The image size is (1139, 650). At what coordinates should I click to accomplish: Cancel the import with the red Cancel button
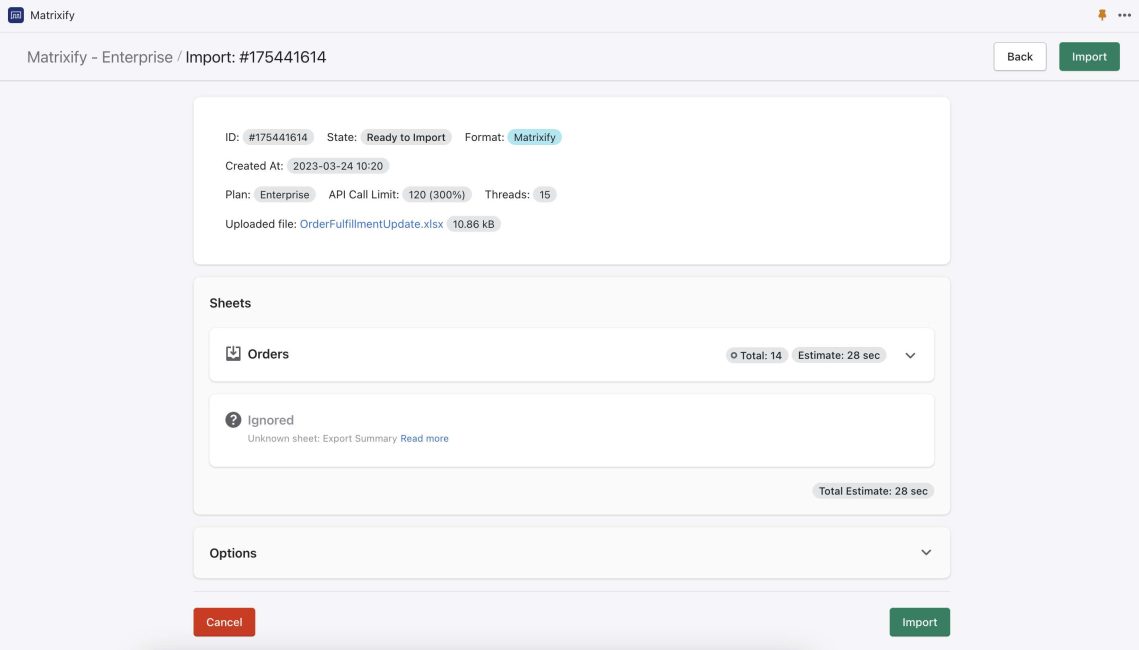(x=224, y=621)
